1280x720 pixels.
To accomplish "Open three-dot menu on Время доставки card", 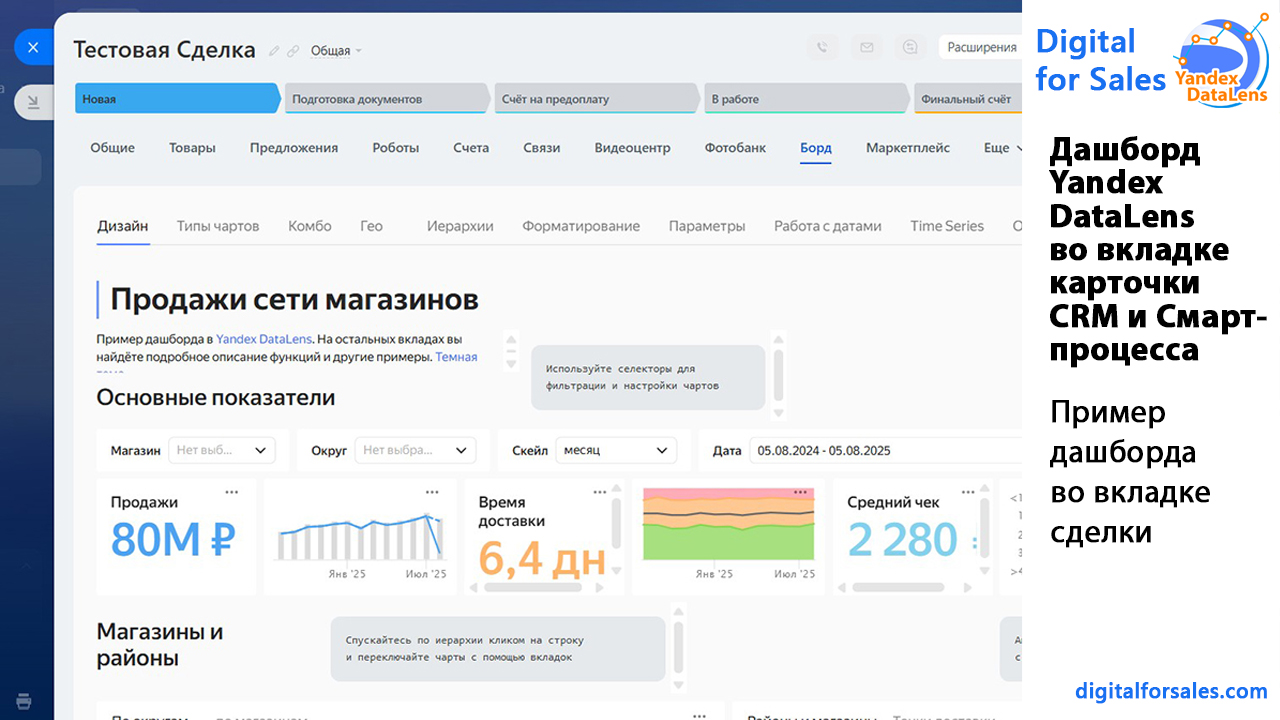I will click(600, 492).
